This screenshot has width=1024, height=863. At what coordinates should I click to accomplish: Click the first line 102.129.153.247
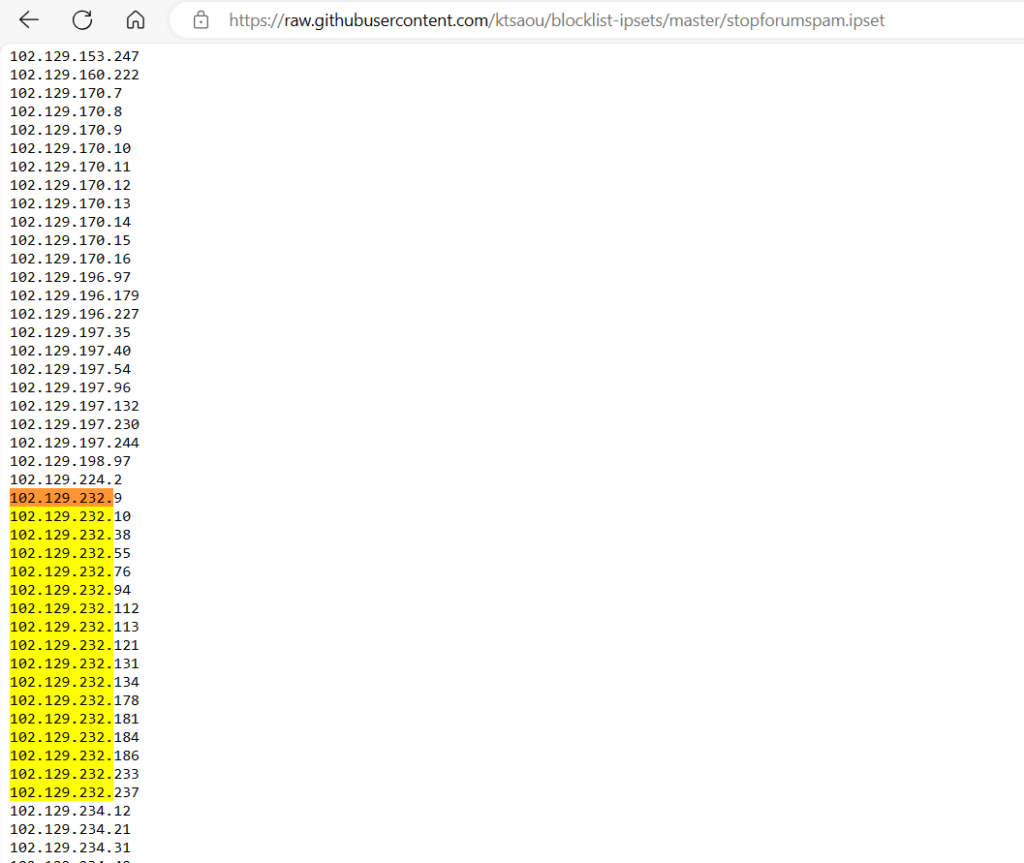tap(74, 57)
